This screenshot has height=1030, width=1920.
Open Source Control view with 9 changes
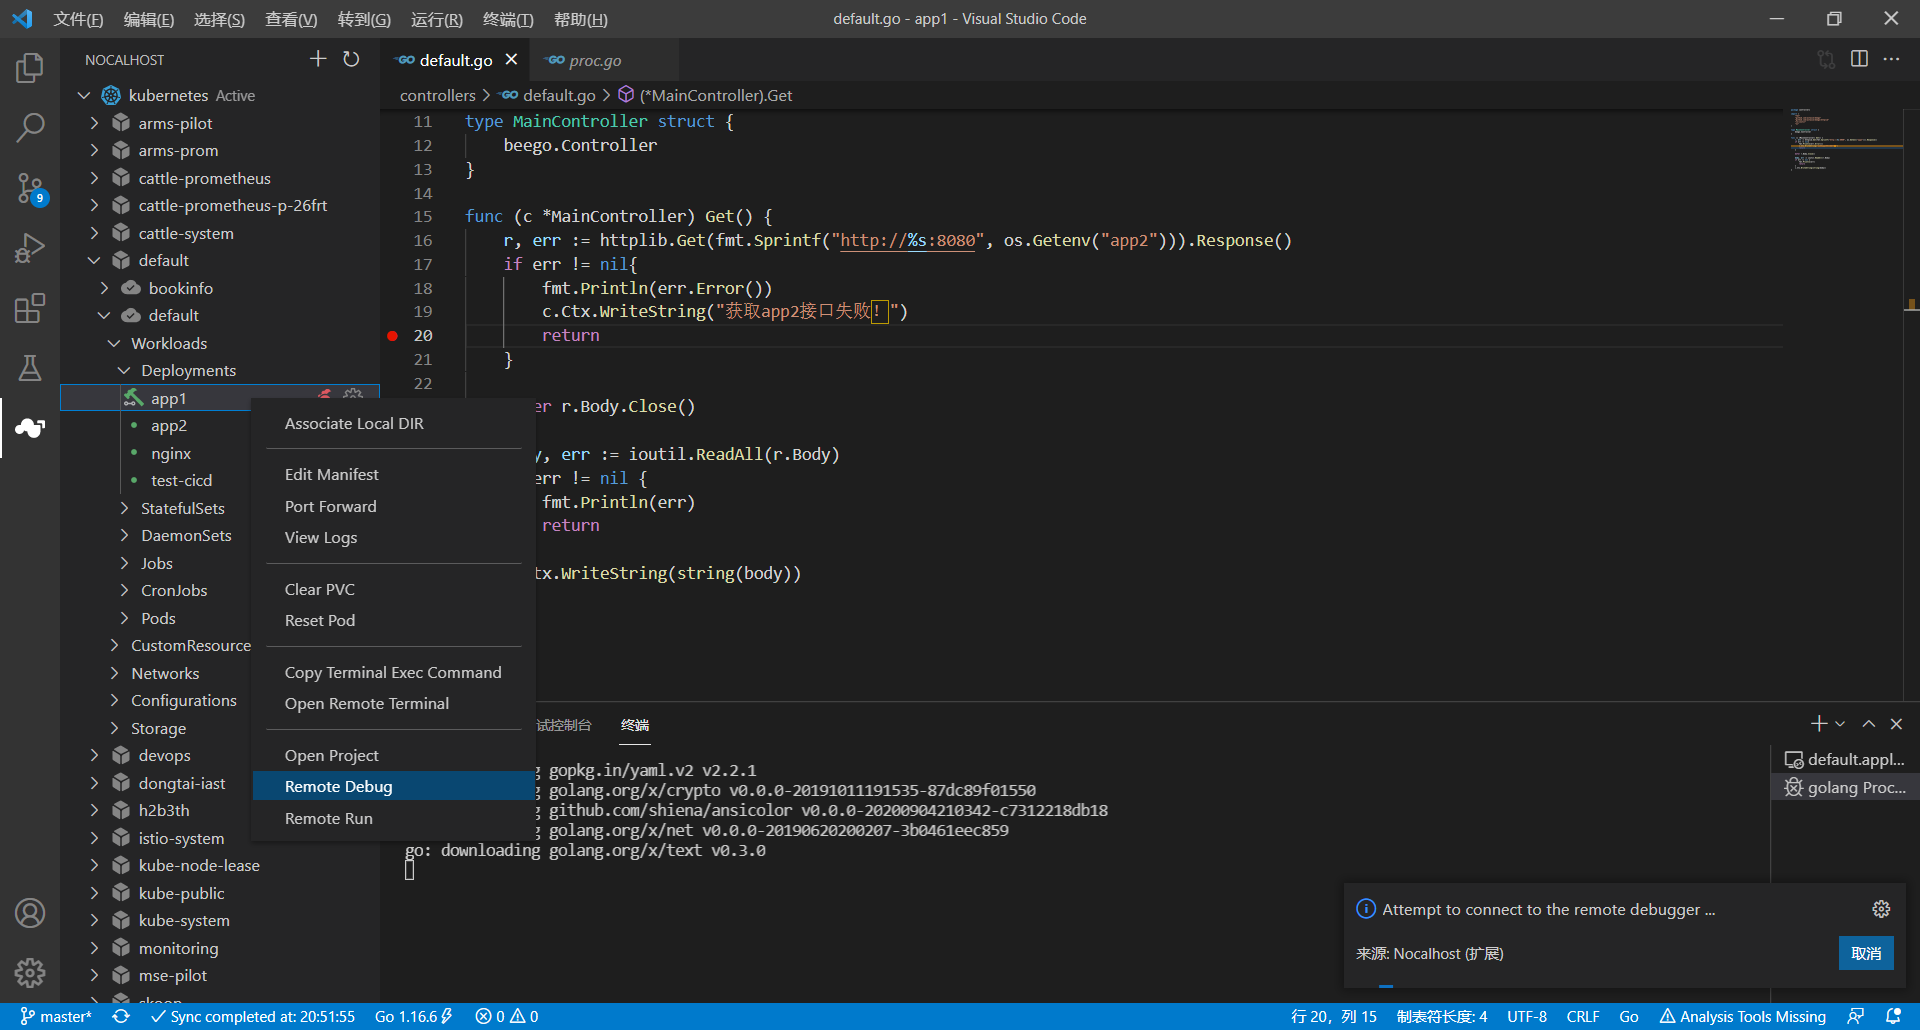(30, 188)
